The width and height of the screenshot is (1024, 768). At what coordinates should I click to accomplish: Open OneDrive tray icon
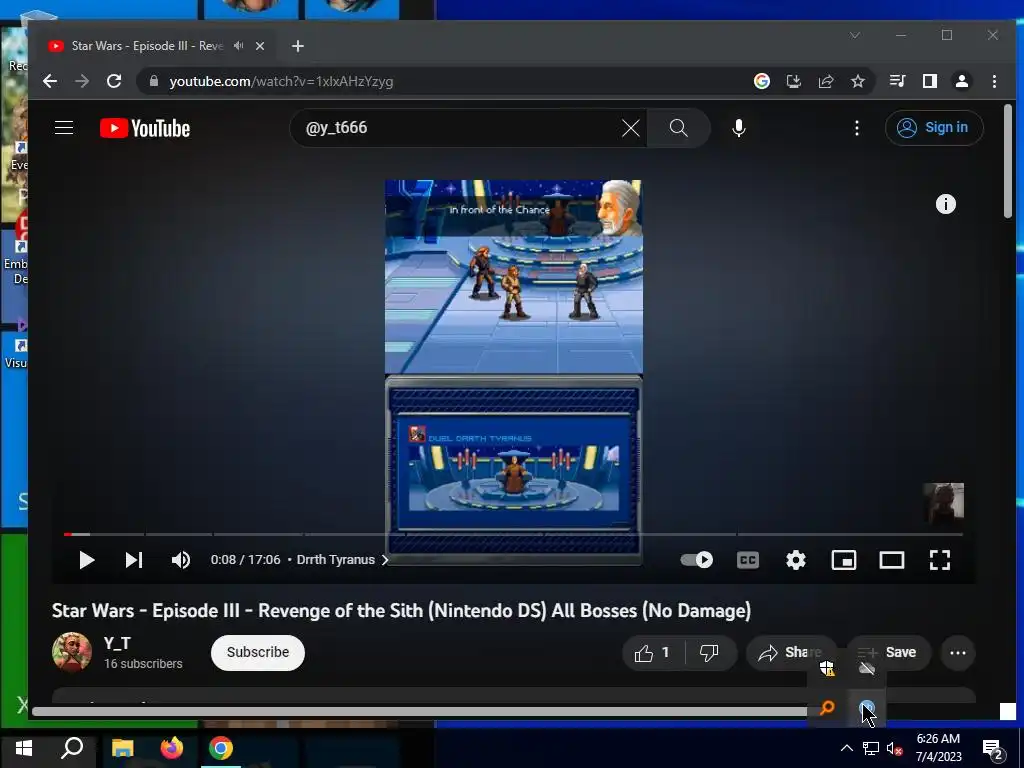coord(867,668)
